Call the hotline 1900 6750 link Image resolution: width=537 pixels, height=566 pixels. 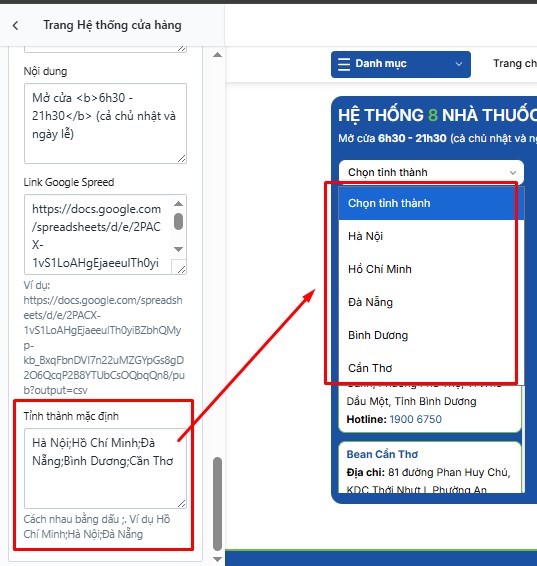(x=415, y=419)
